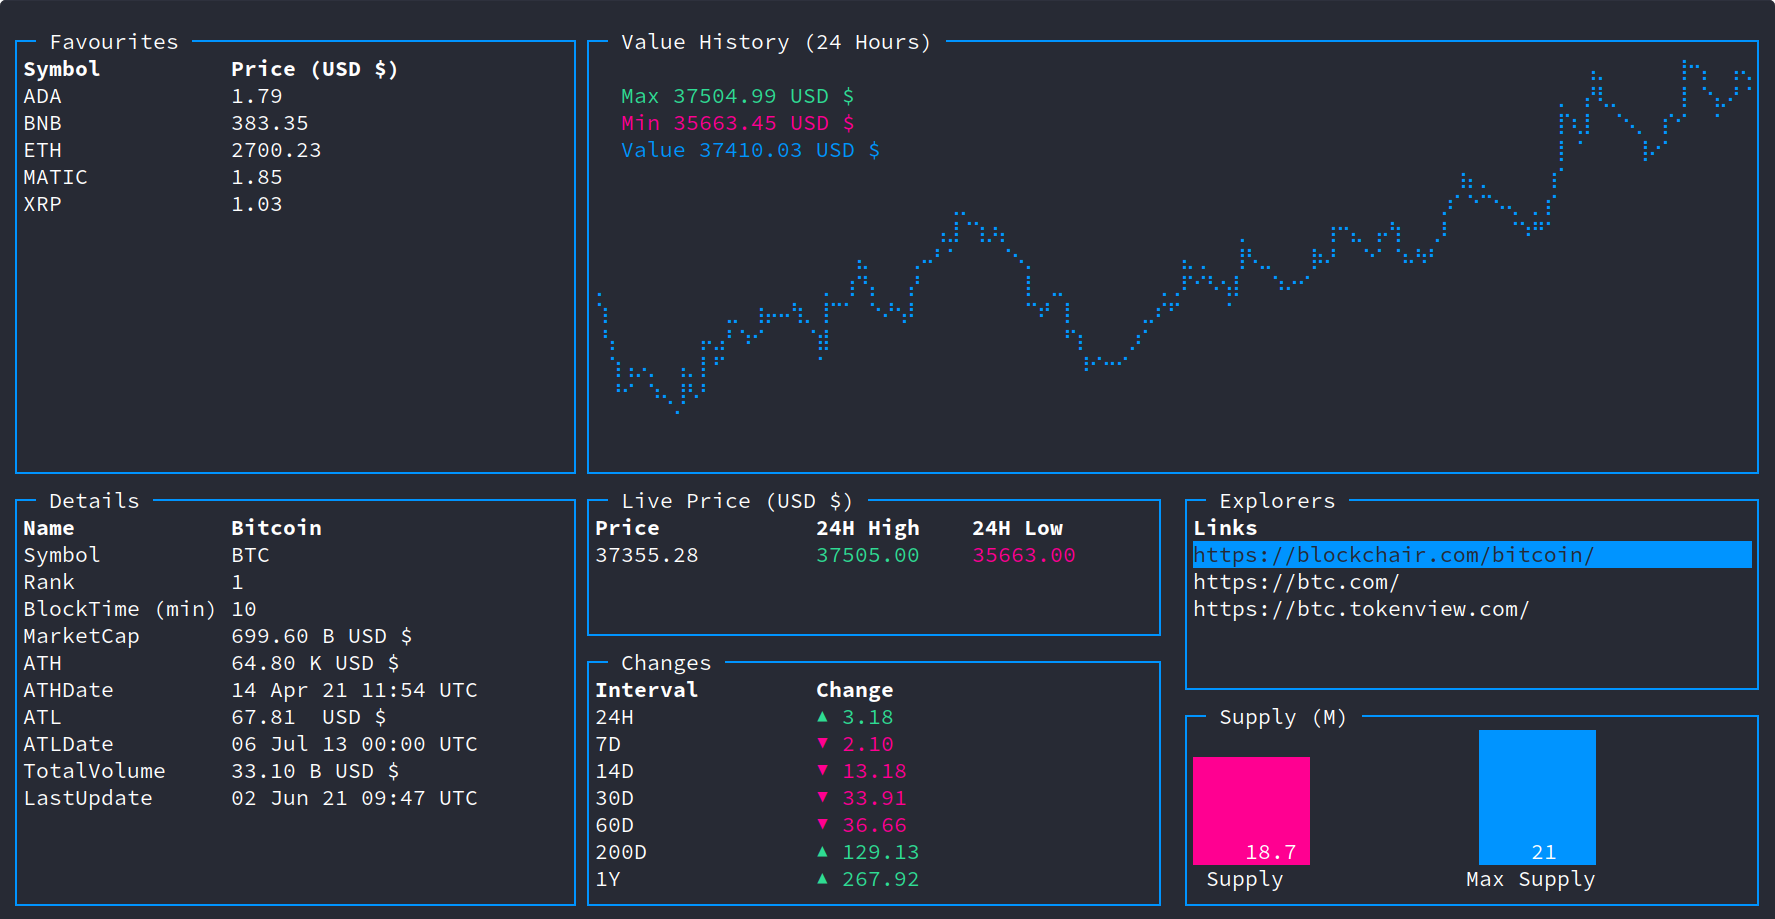Click the 24H High value 37505.00
This screenshot has width=1775, height=919.
[867, 555]
